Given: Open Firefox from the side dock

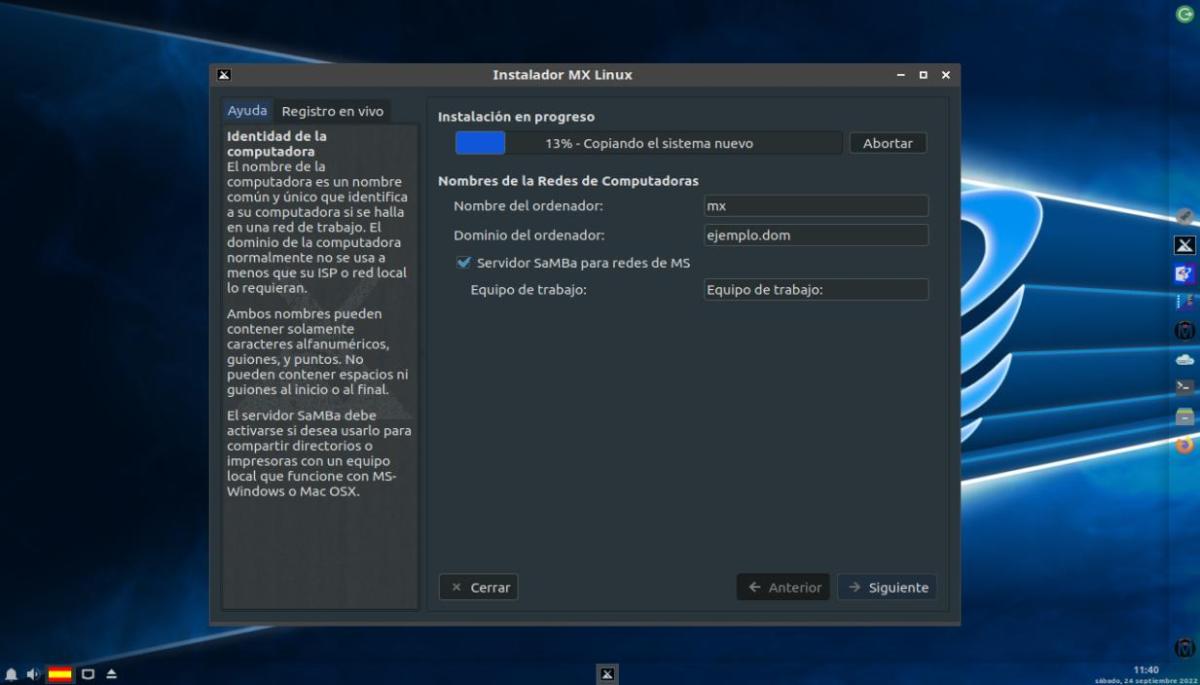Looking at the screenshot, I should tap(1184, 444).
